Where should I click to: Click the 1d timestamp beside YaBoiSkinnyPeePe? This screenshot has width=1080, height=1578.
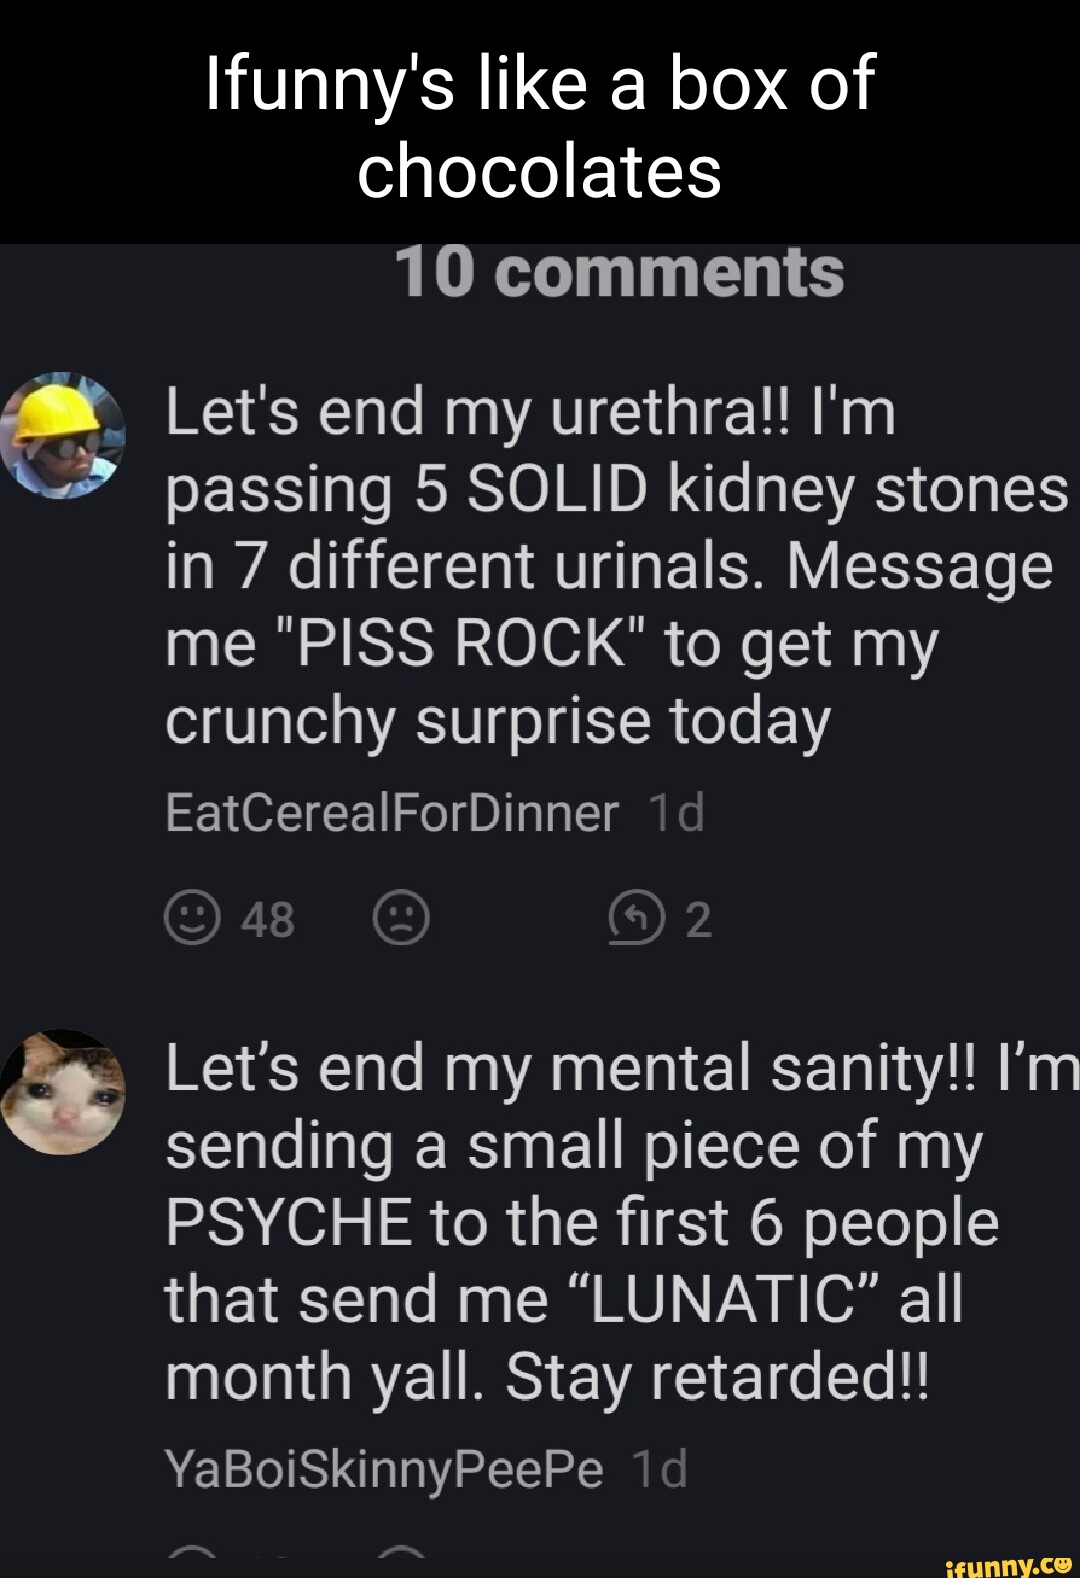pyautogui.click(x=660, y=1469)
